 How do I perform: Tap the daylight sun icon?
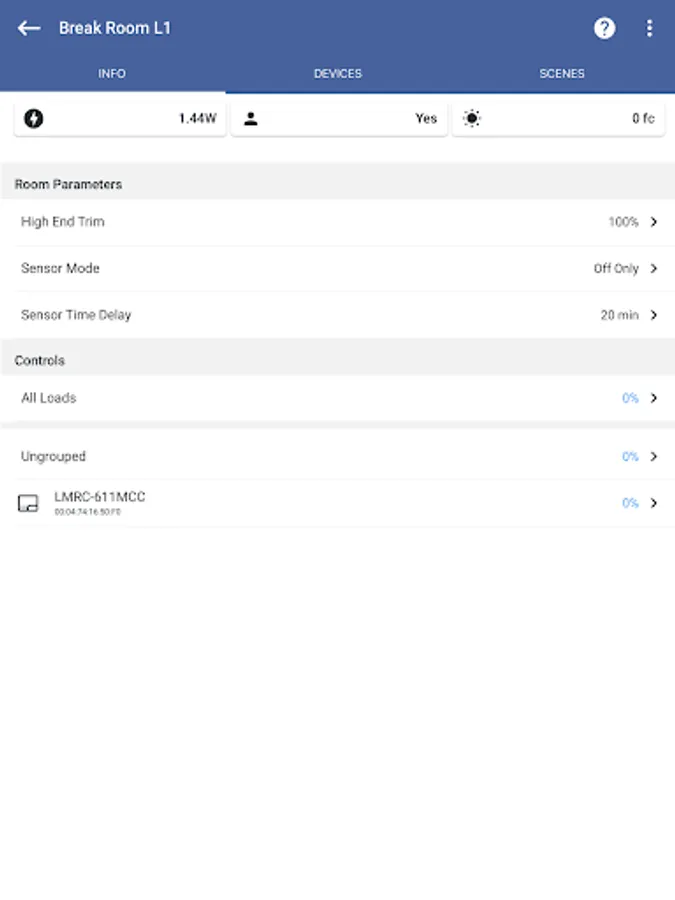[x=472, y=119]
